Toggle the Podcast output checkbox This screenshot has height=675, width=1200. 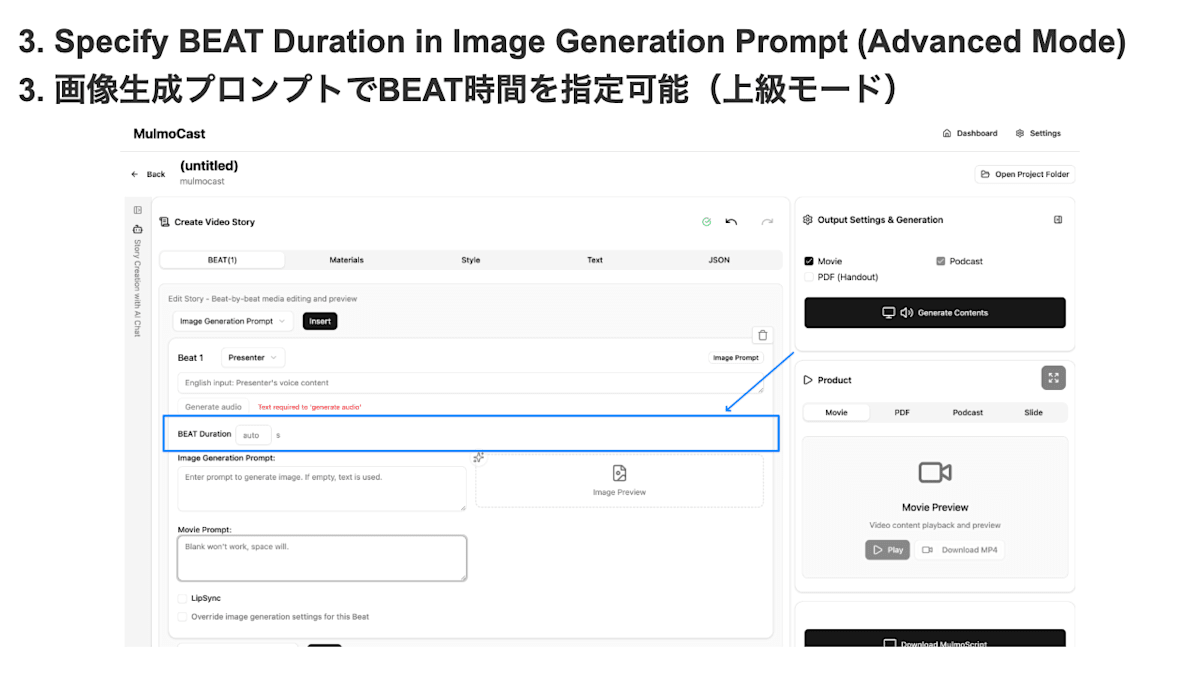pyautogui.click(x=941, y=261)
